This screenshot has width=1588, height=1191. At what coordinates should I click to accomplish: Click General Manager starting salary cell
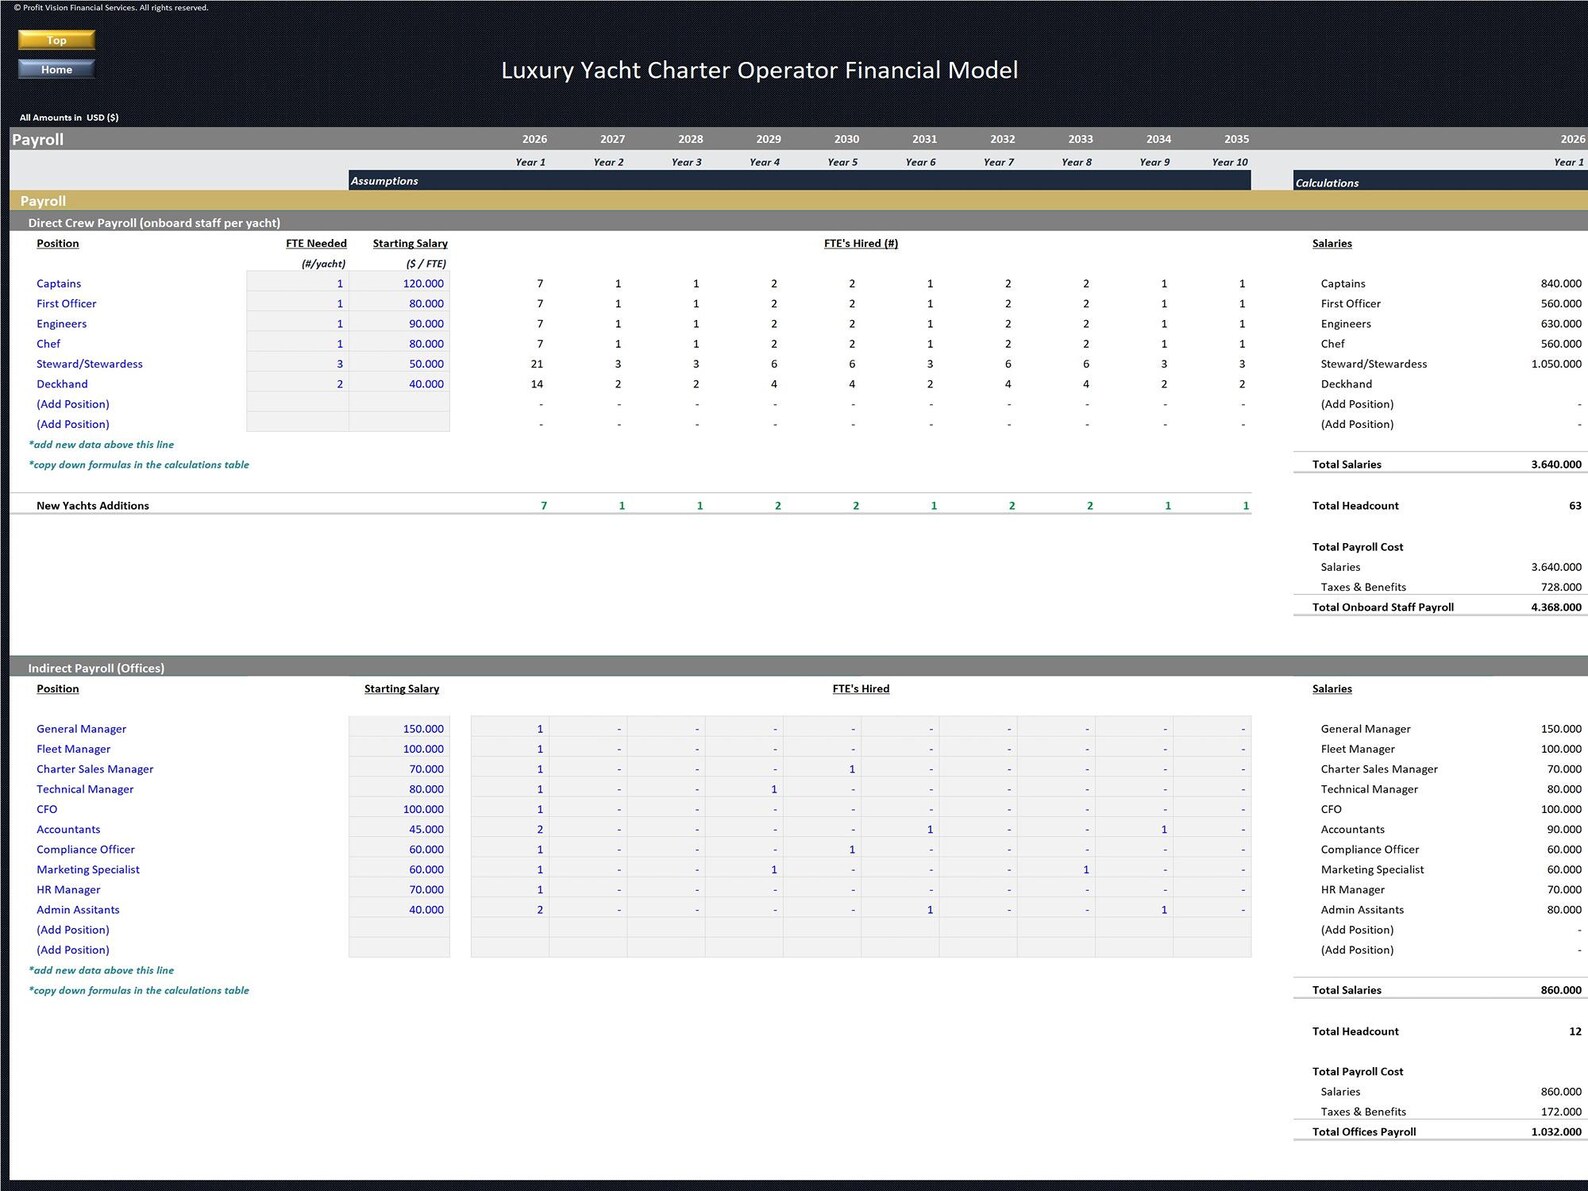tap(399, 729)
